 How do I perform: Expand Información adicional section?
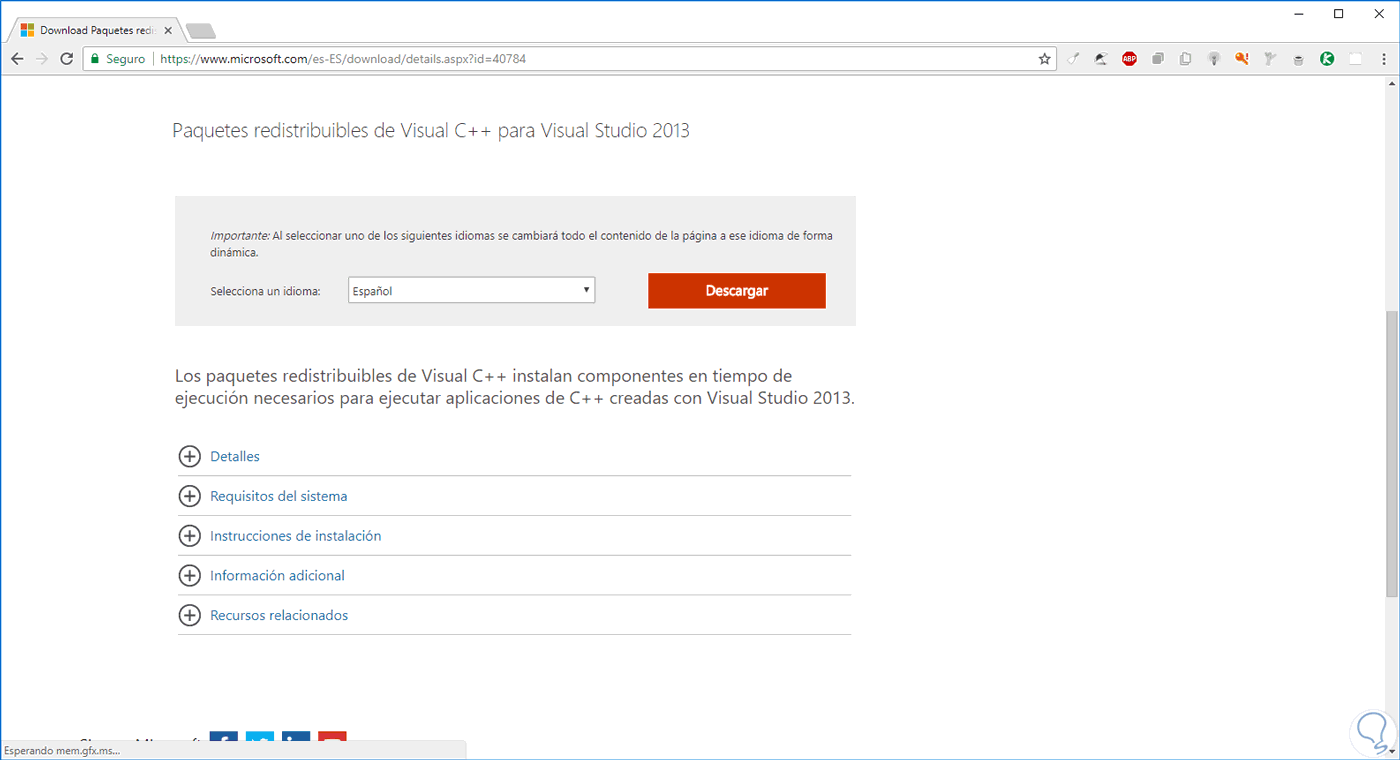pyautogui.click(x=261, y=576)
